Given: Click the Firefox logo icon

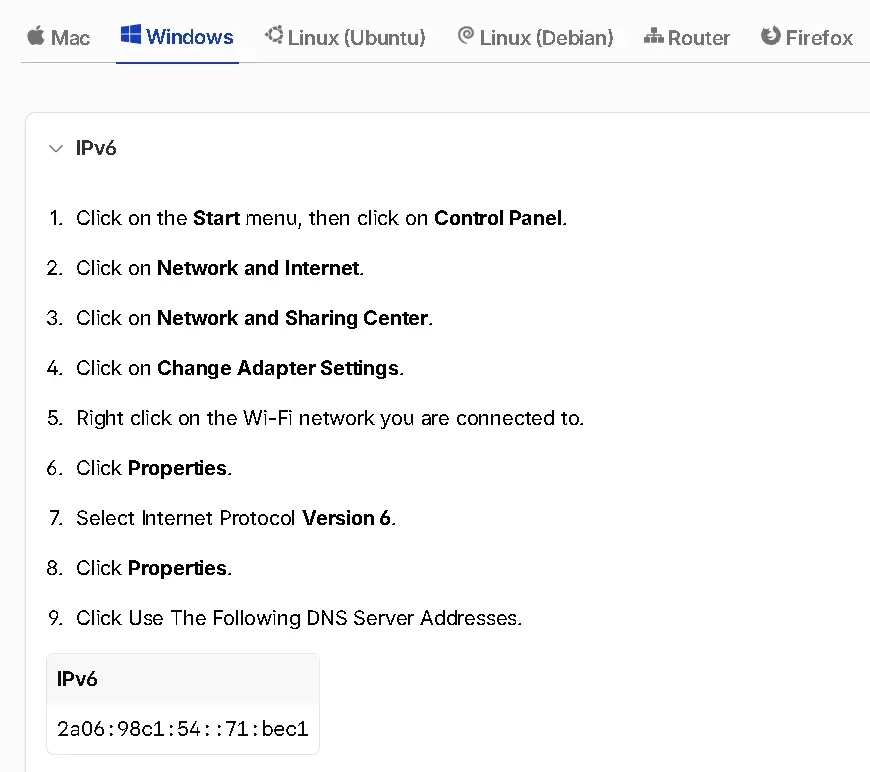Looking at the screenshot, I should click(770, 36).
